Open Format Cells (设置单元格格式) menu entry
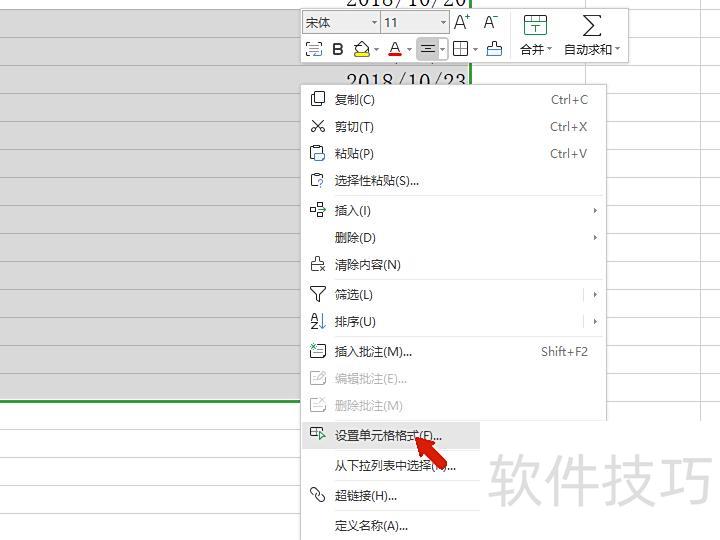Viewport: 720px width, 540px height. 387,436
